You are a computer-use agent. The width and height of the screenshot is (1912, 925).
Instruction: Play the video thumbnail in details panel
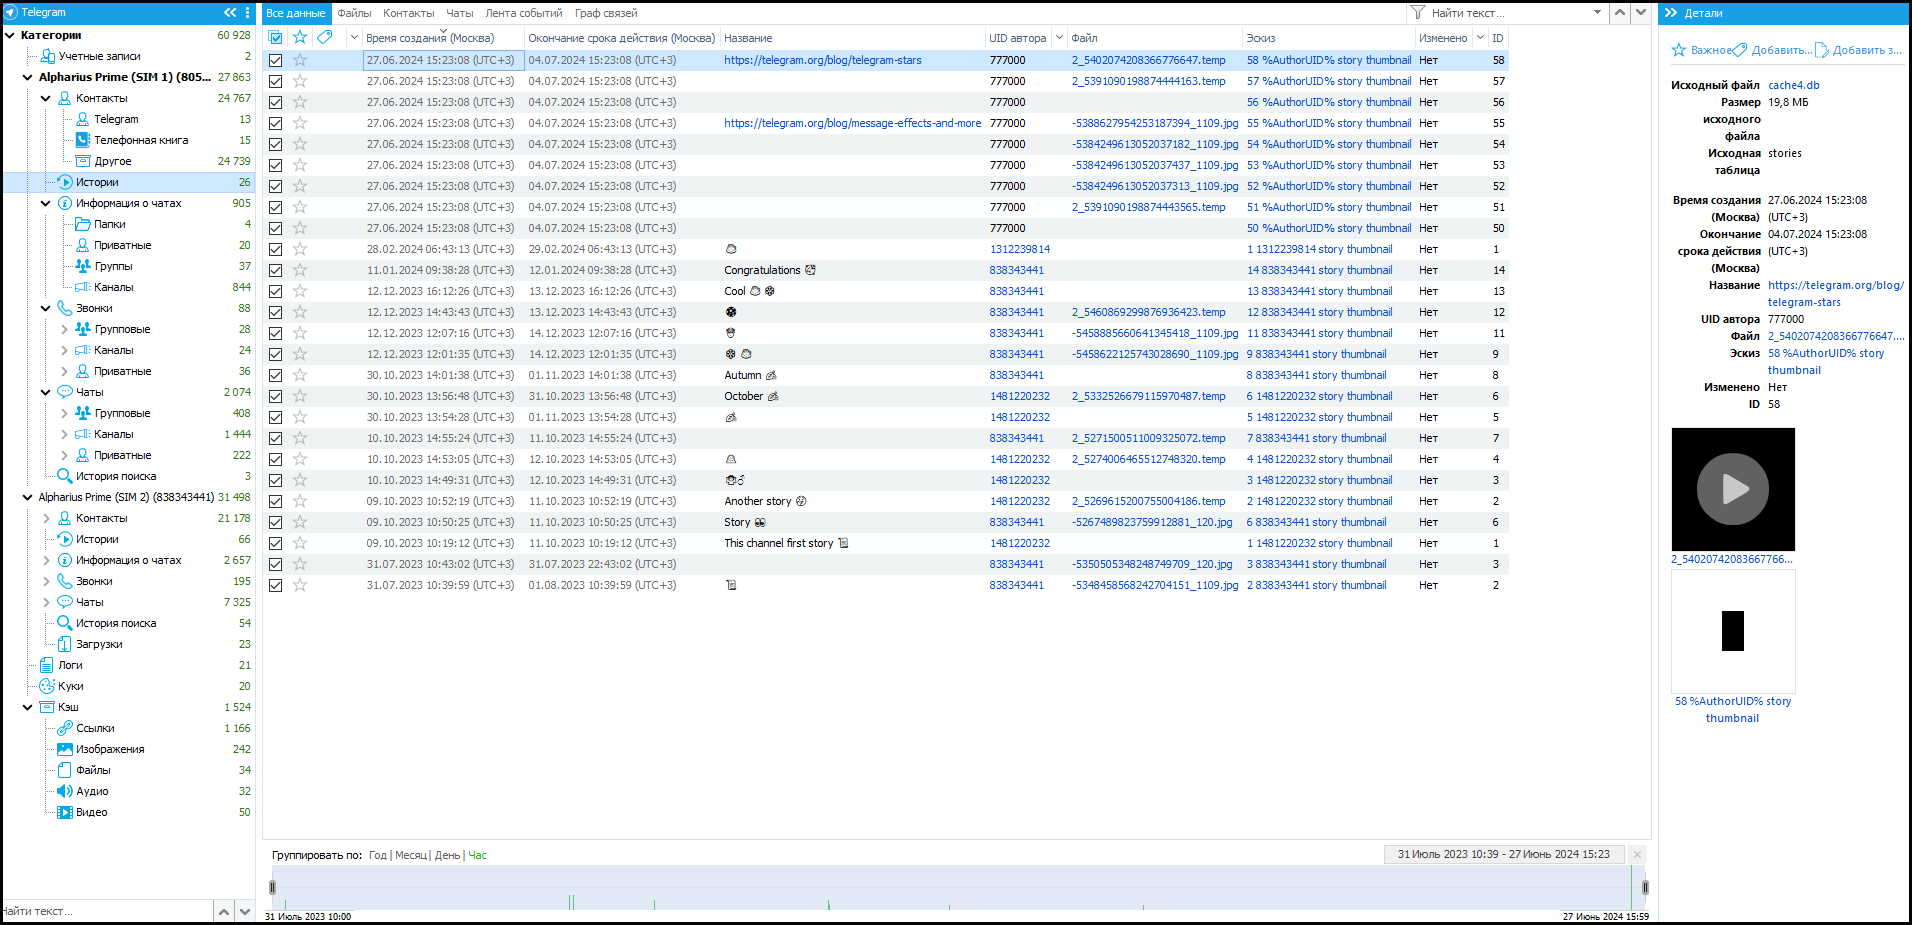tap(1732, 489)
